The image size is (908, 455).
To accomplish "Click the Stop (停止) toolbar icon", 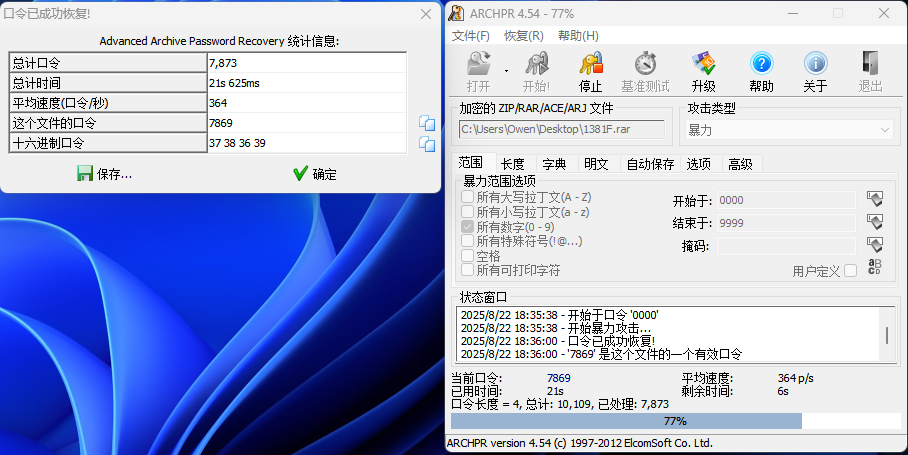I will coord(591,64).
